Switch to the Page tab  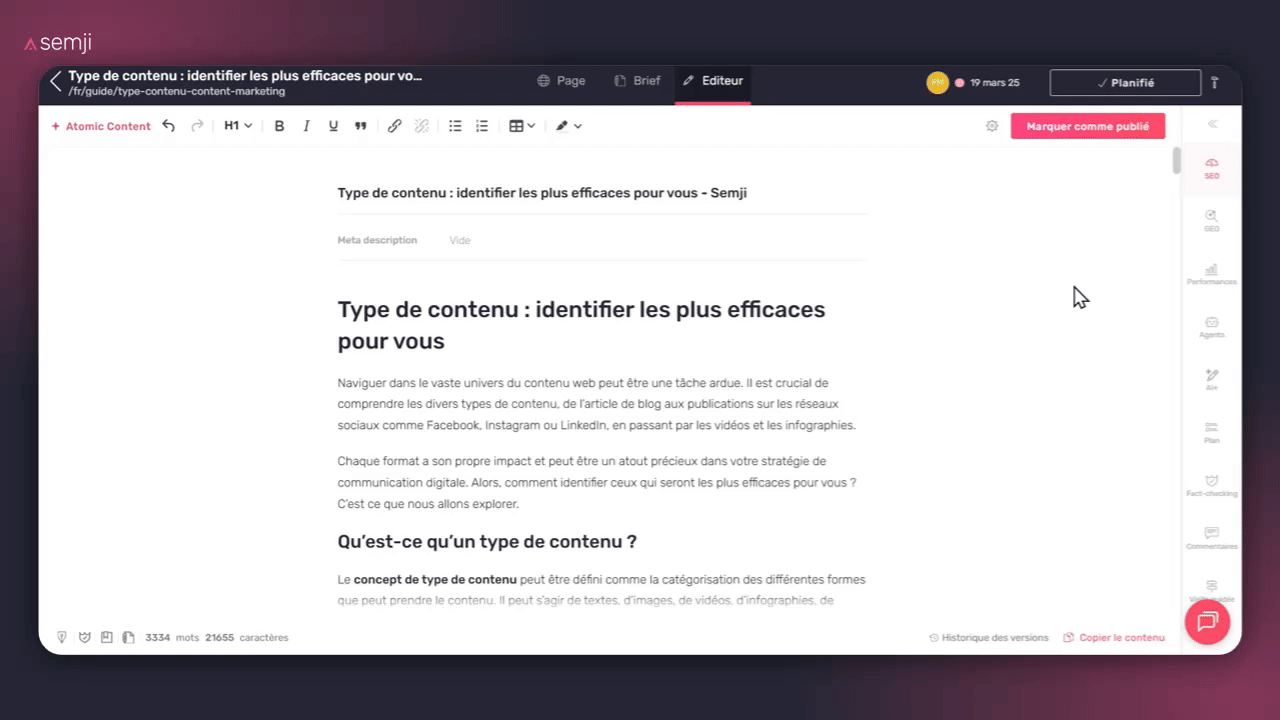click(560, 81)
